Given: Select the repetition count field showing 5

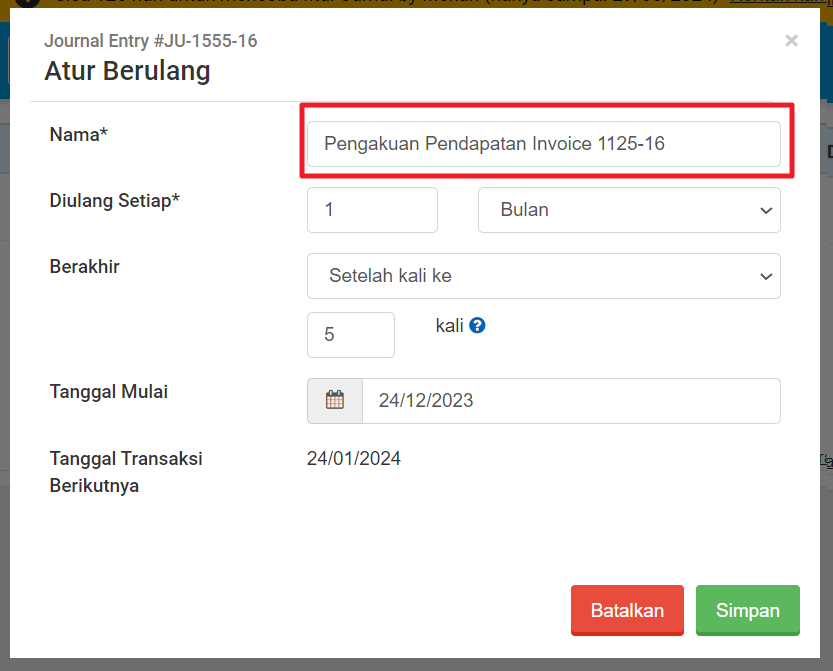Looking at the screenshot, I should click(x=350, y=335).
